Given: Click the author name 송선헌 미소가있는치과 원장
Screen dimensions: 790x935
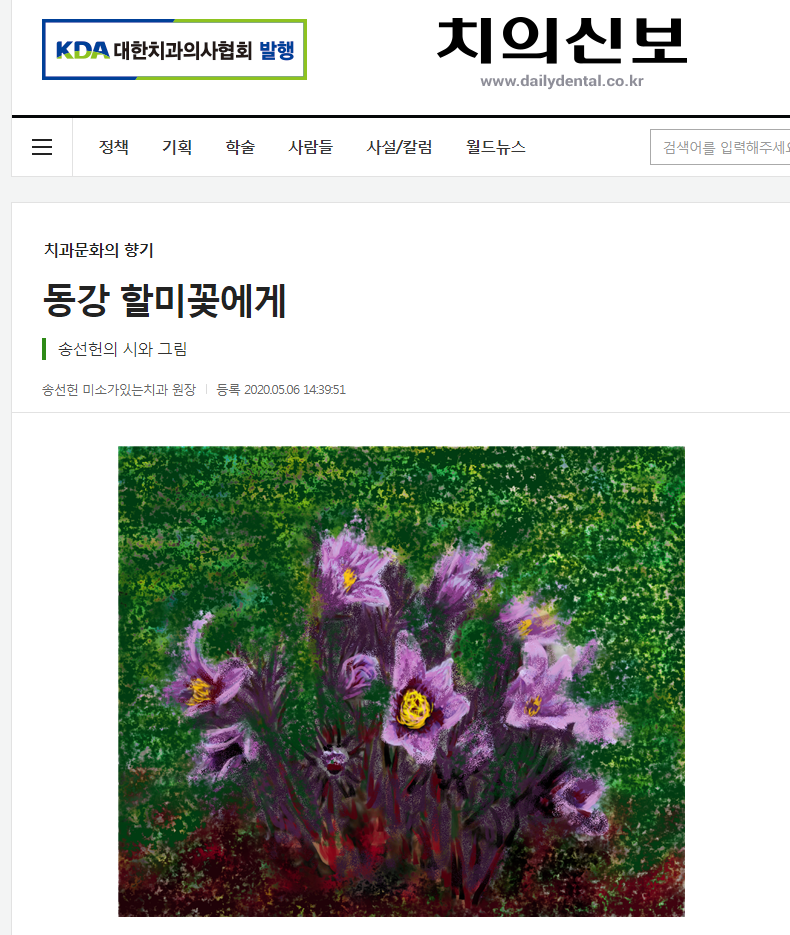Looking at the screenshot, I should point(119,389).
